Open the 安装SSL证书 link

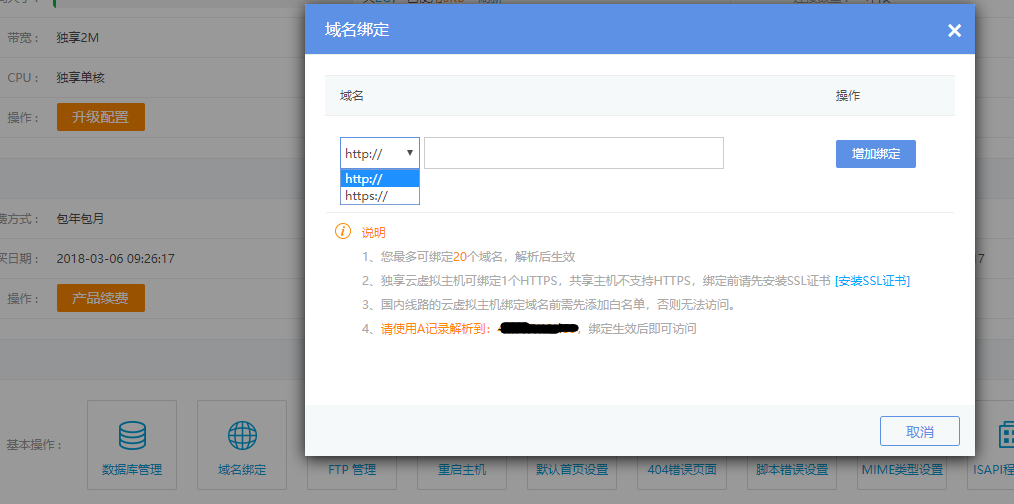pos(872,281)
